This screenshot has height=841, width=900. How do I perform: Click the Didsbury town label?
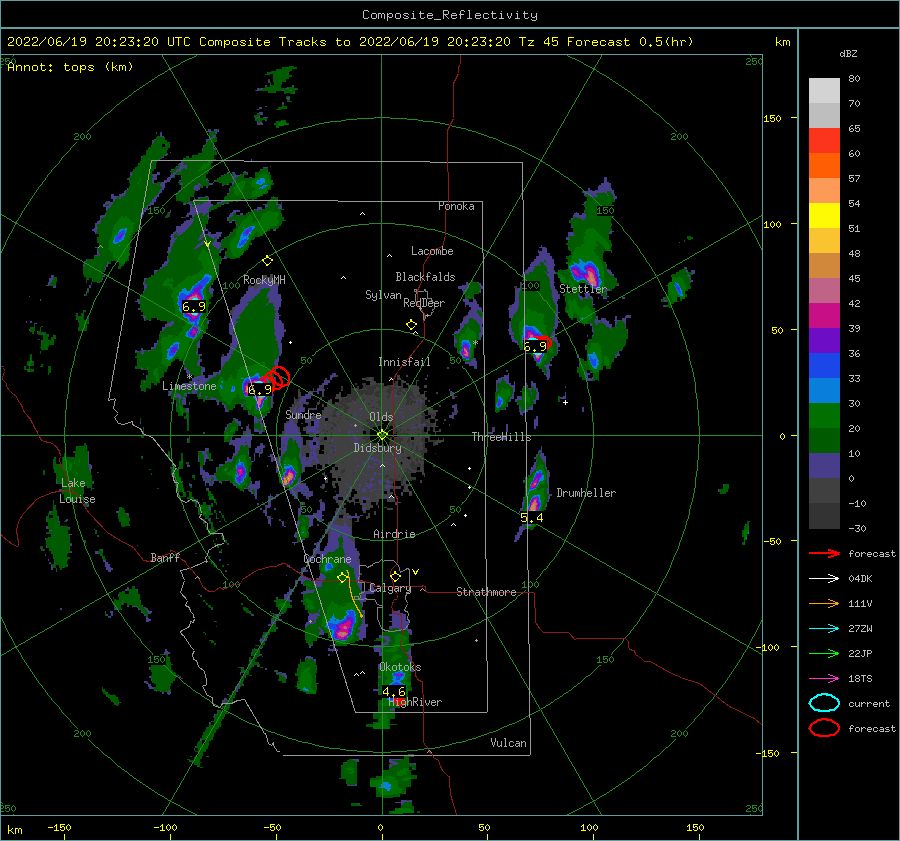tap(377, 448)
